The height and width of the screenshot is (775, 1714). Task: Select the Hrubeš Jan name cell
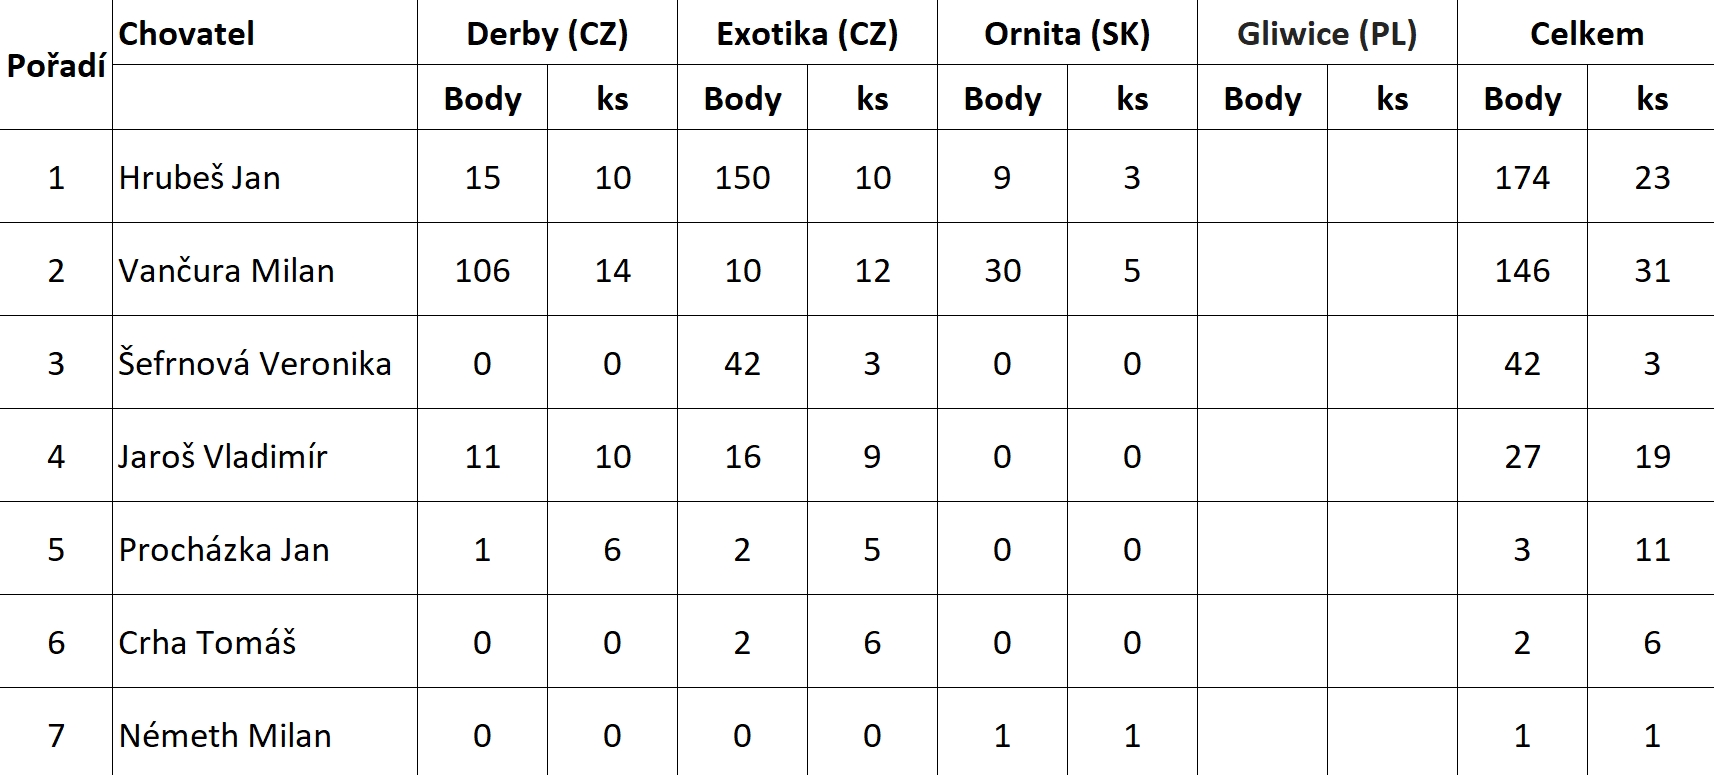point(200,178)
